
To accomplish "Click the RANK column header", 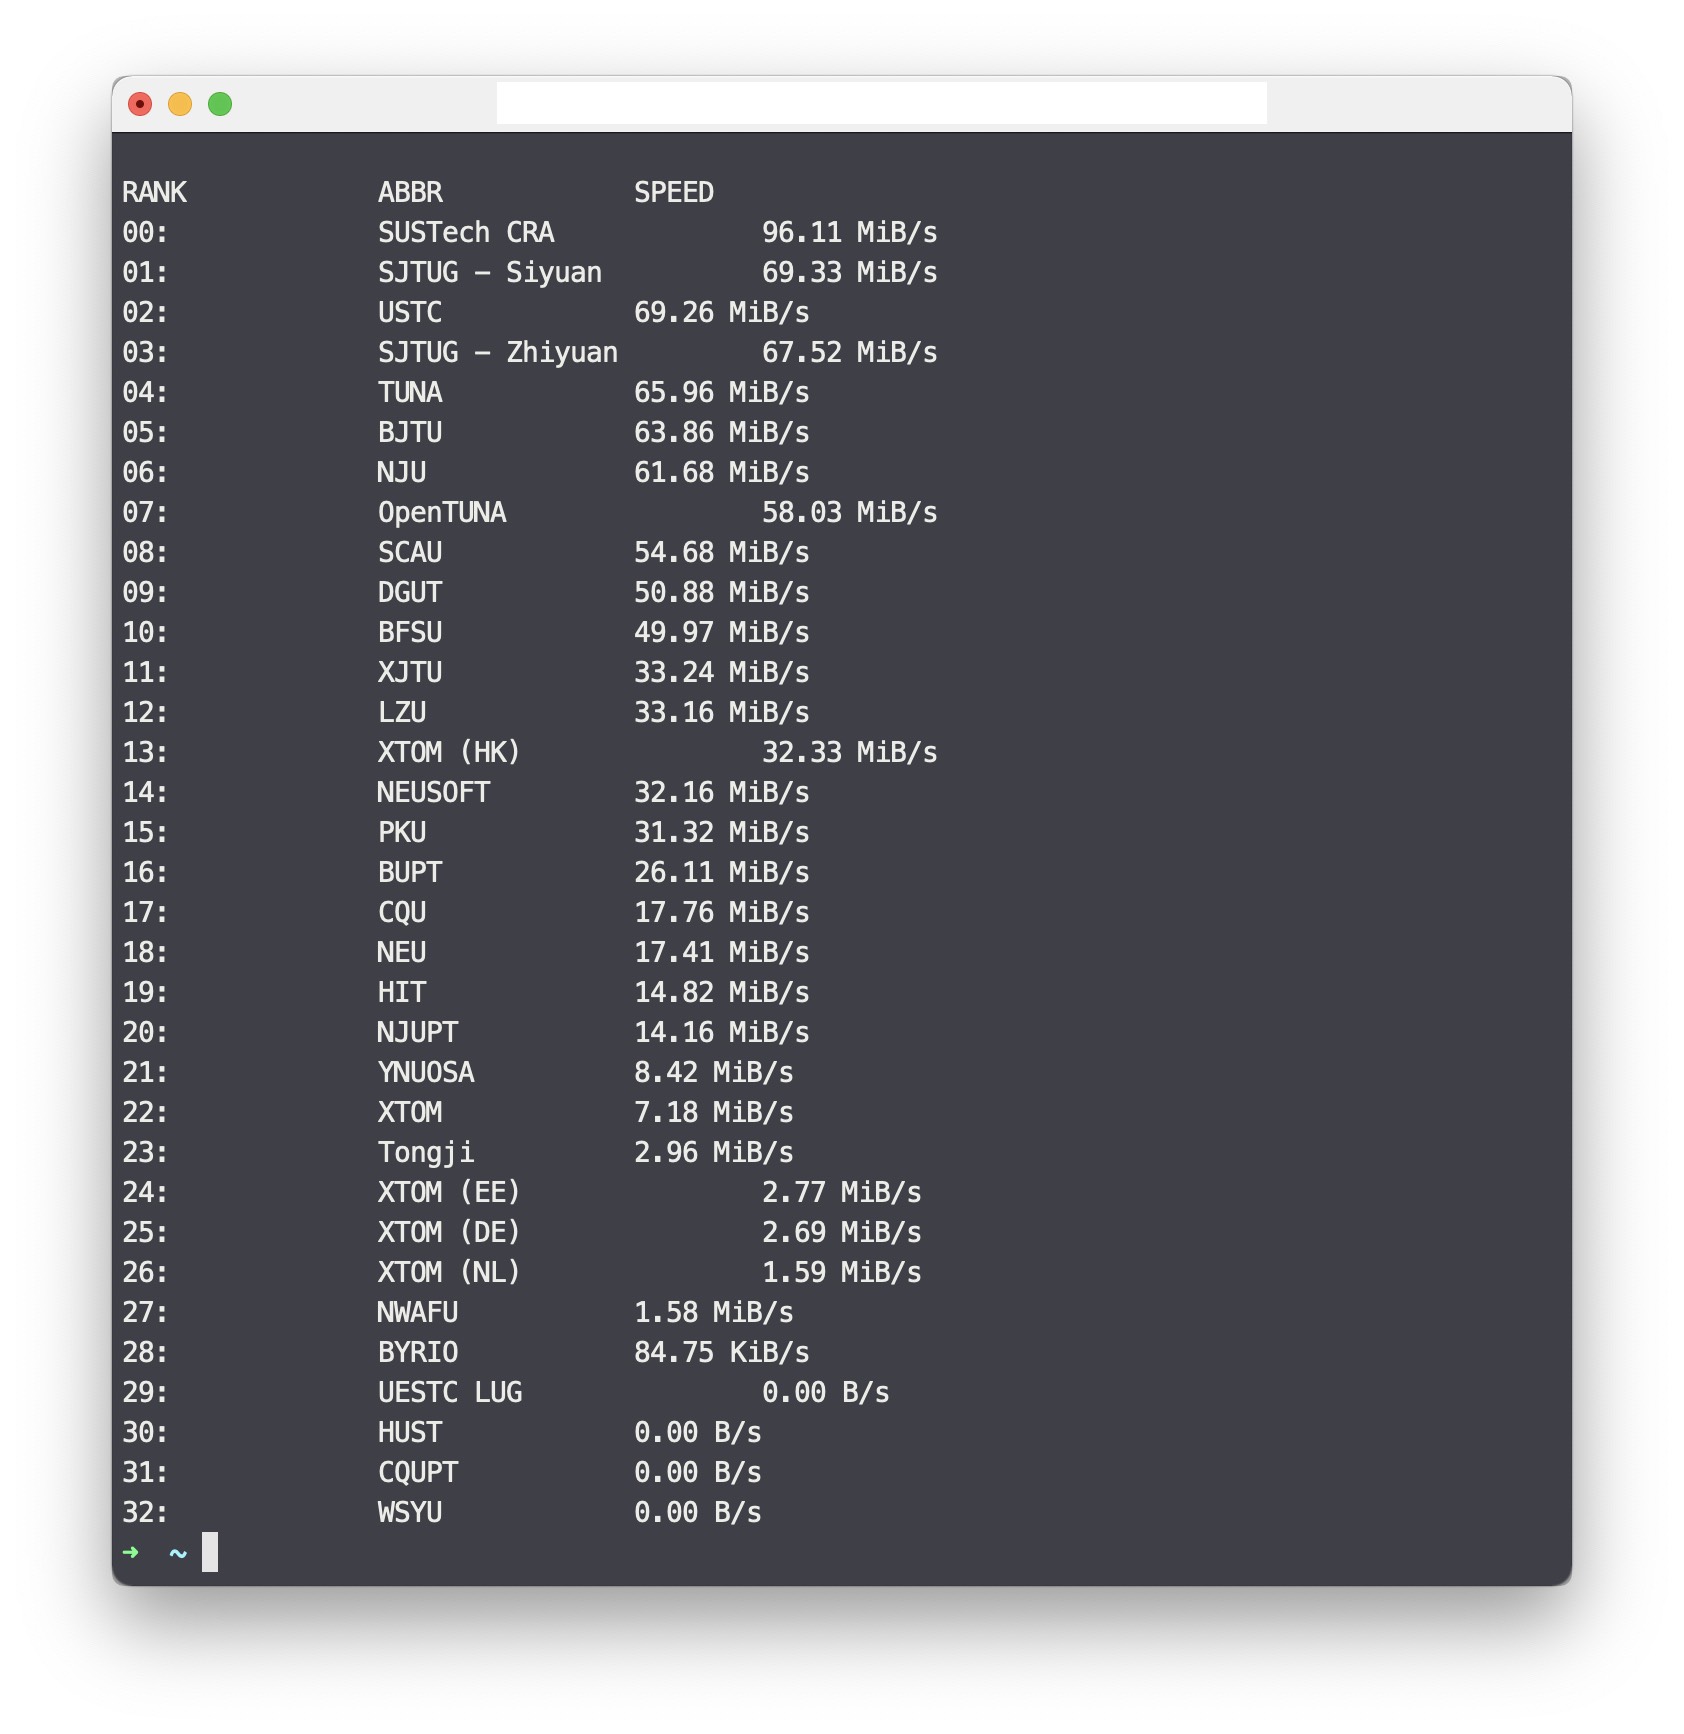I will click(x=154, y=192).
